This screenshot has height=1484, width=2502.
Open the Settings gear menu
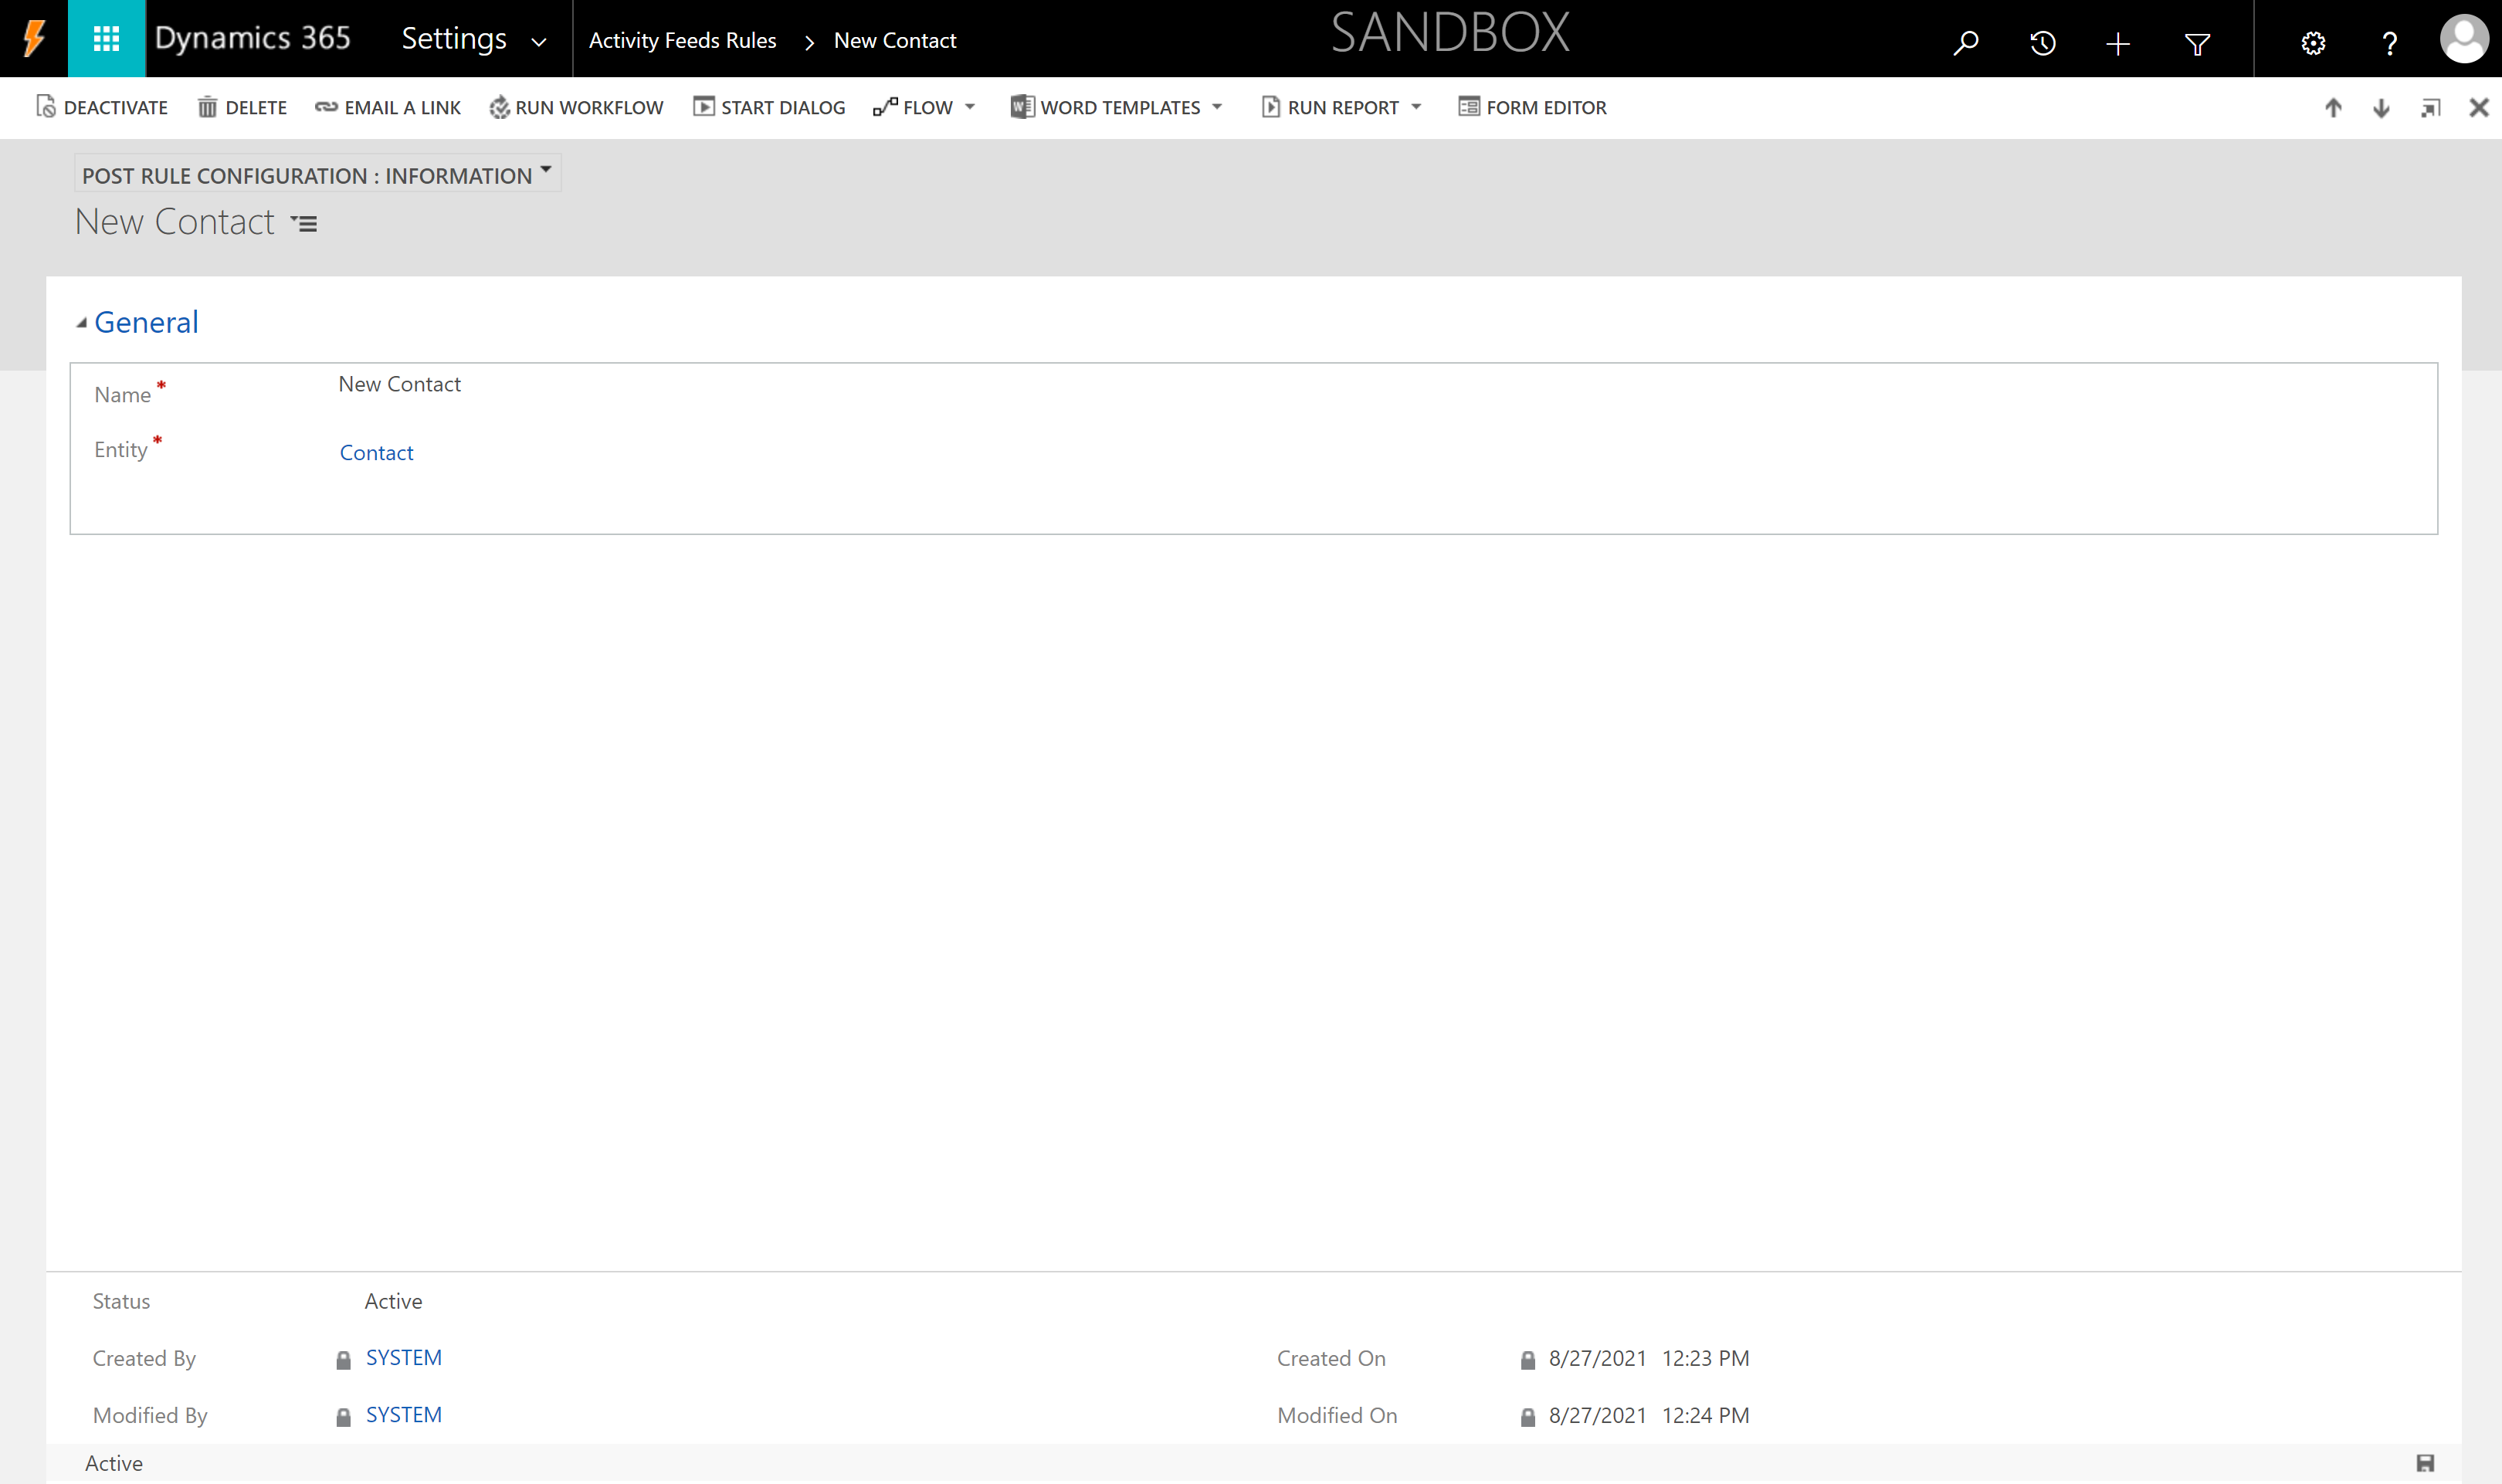(x=2313, y=42)
